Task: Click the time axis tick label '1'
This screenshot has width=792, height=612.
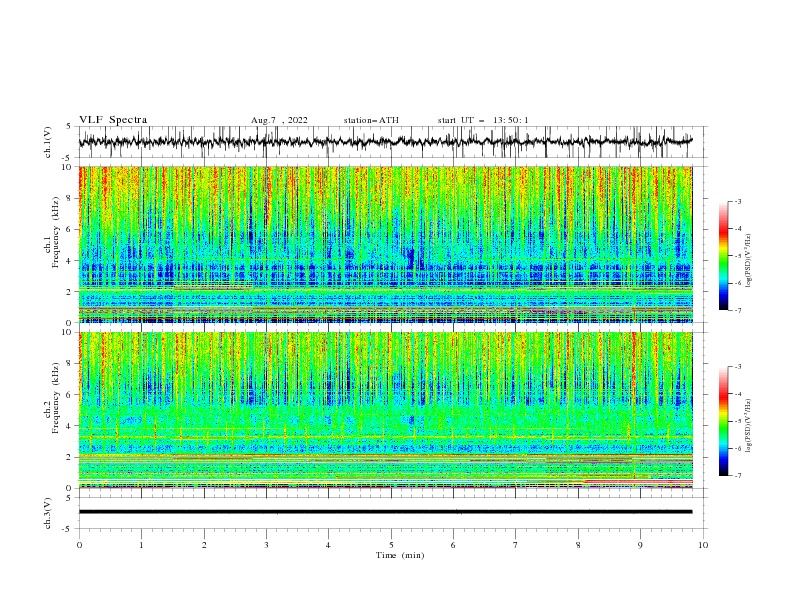Action: click(x=141, y=545)
